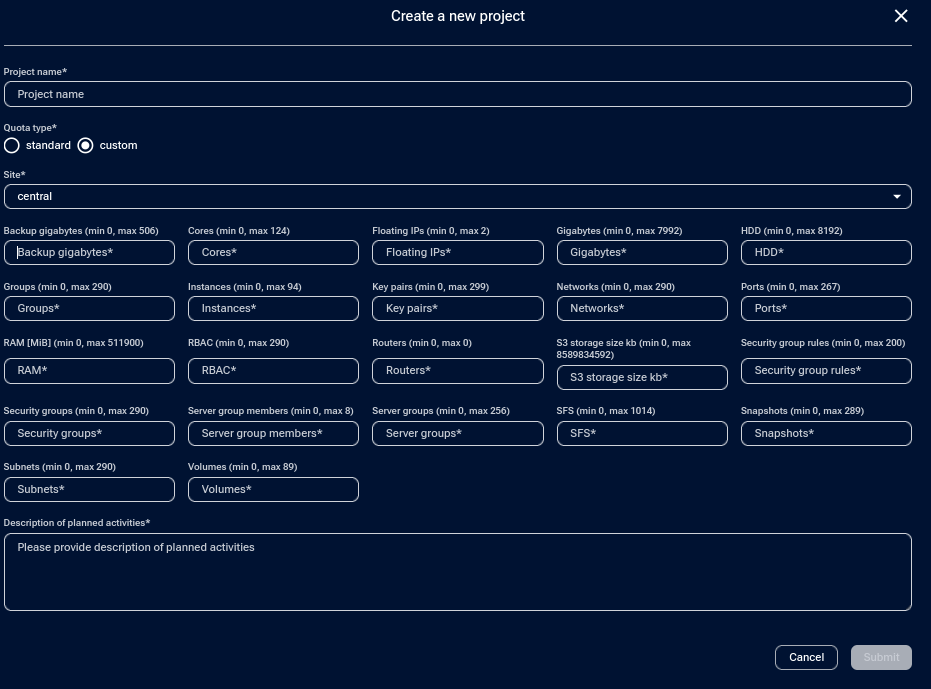Click the HDD quota input
Screen dimensions: 931x689
[x=825, y=253]
